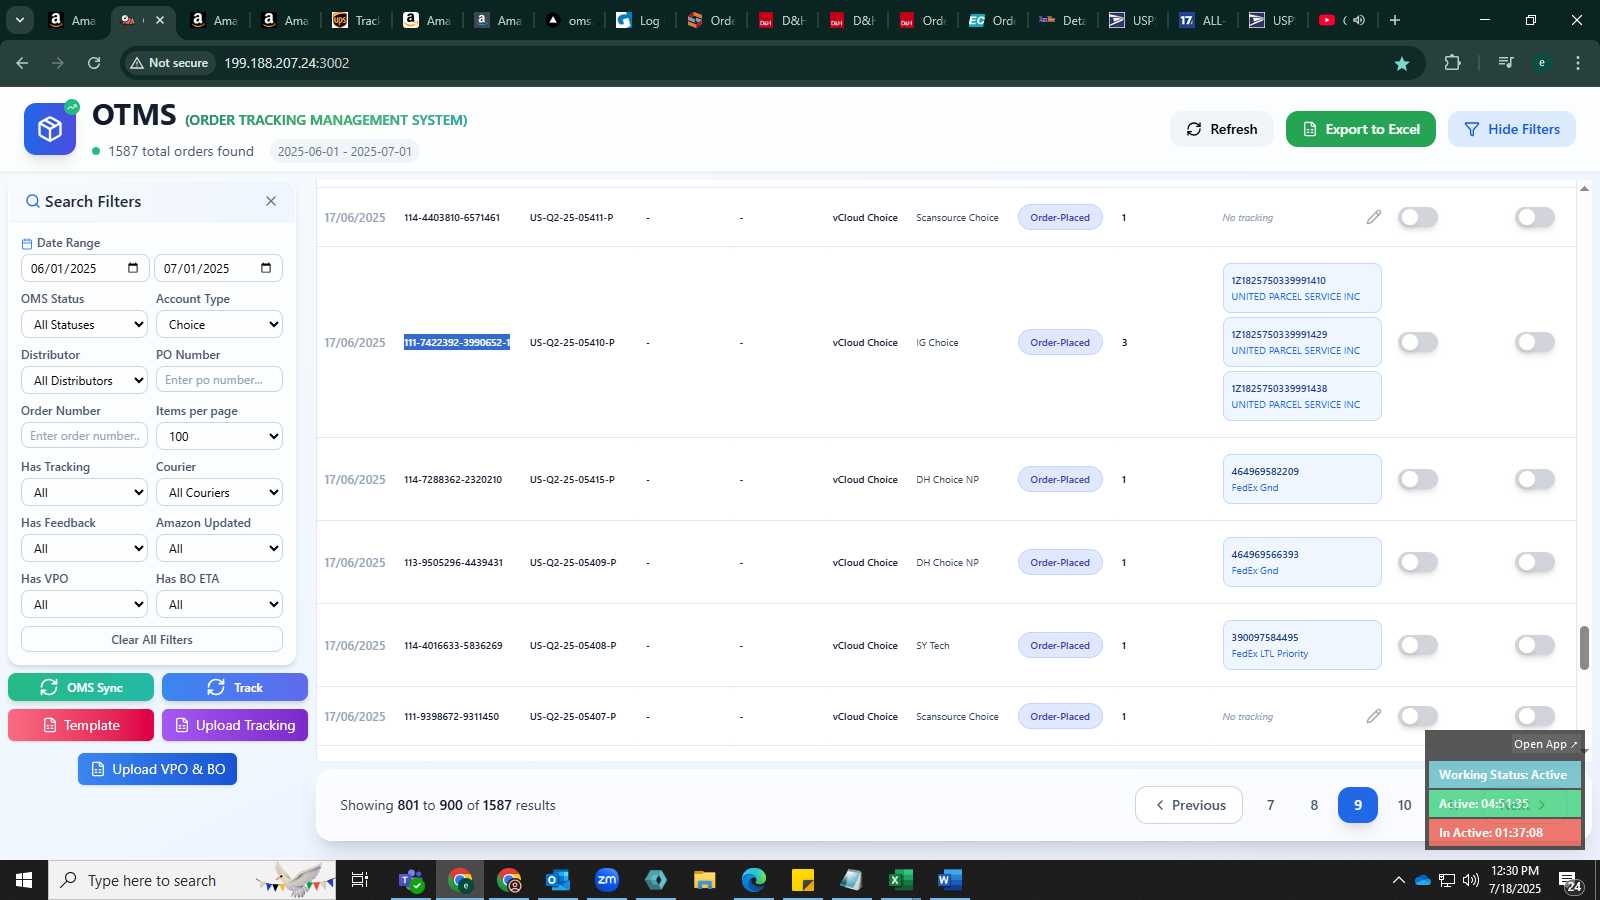Expand the Has Tracking dropdown

tap(84, 492)
